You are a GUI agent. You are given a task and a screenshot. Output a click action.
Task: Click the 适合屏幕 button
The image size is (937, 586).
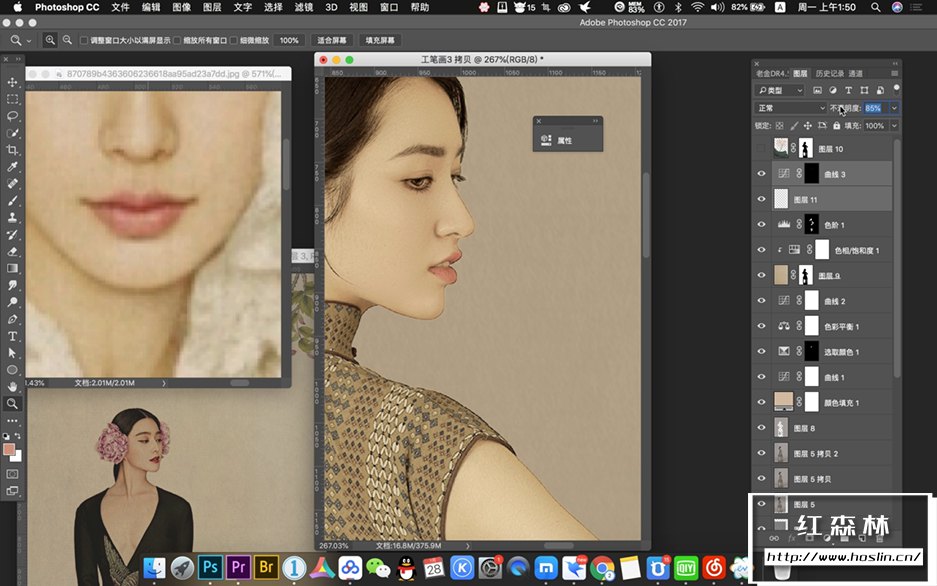(331, 41)
